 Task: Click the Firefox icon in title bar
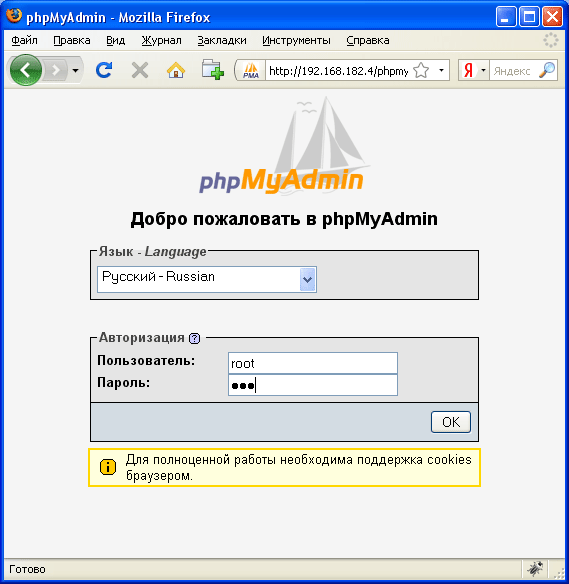tap(14, 16)
